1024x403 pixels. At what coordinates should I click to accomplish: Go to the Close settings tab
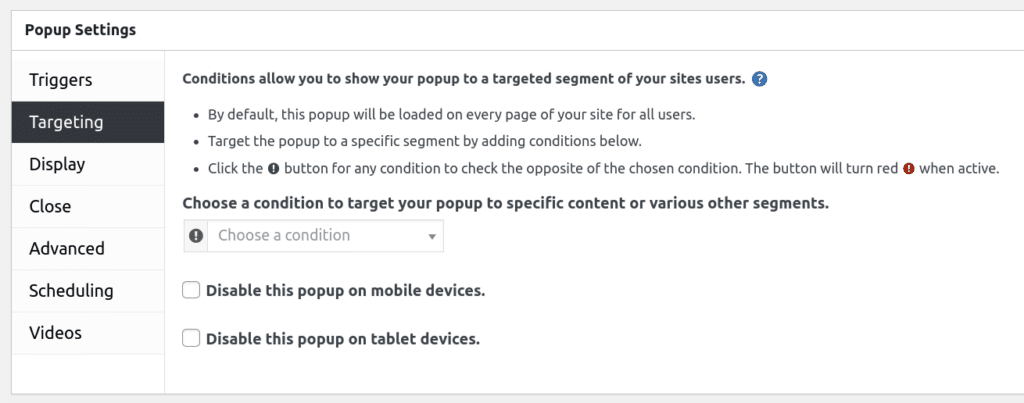click(88, 206)
